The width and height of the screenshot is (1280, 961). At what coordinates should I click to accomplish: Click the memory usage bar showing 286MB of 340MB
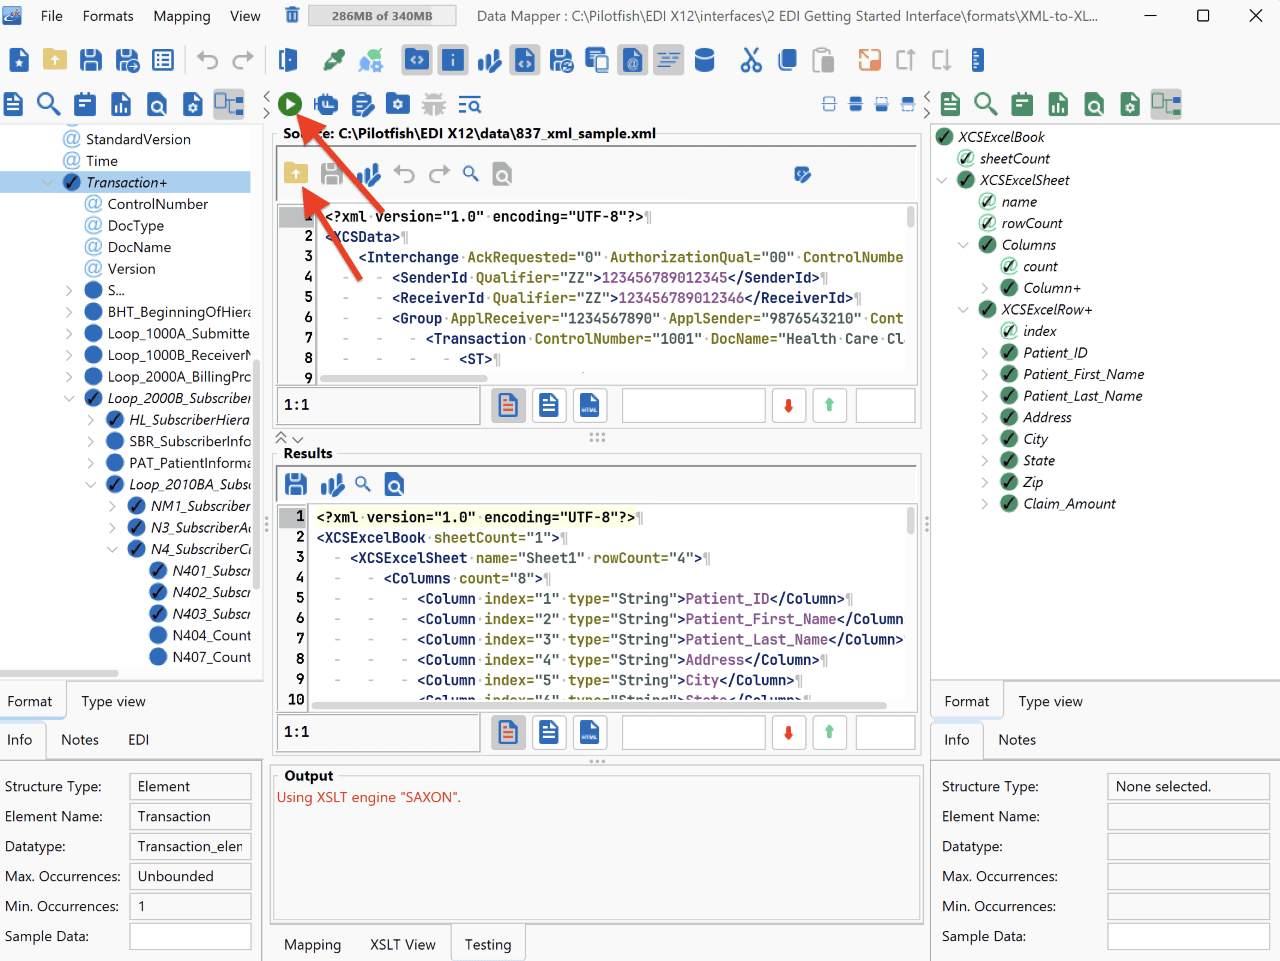point(382,16)
